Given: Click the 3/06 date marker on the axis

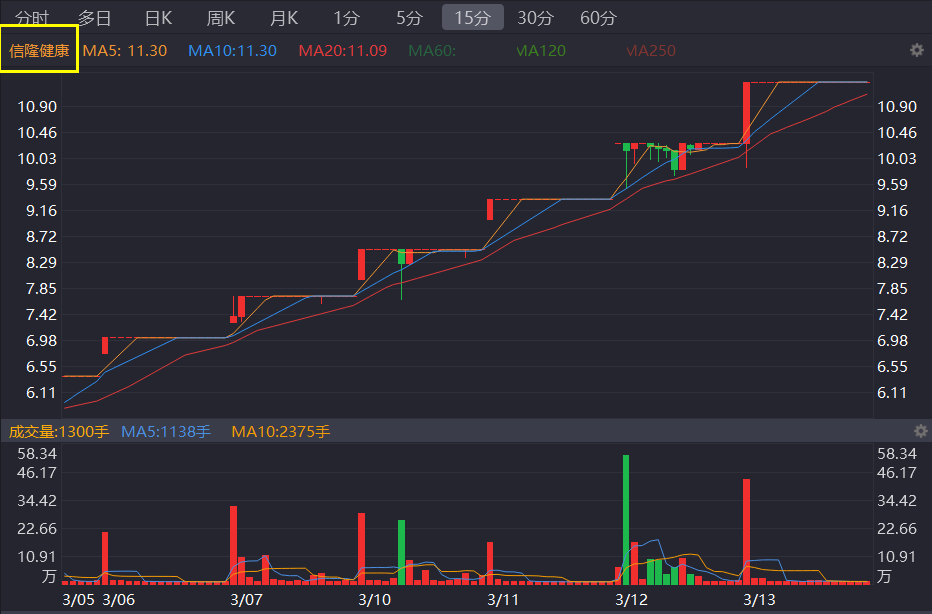Looking at the screenshot, I should coord(119,600).
